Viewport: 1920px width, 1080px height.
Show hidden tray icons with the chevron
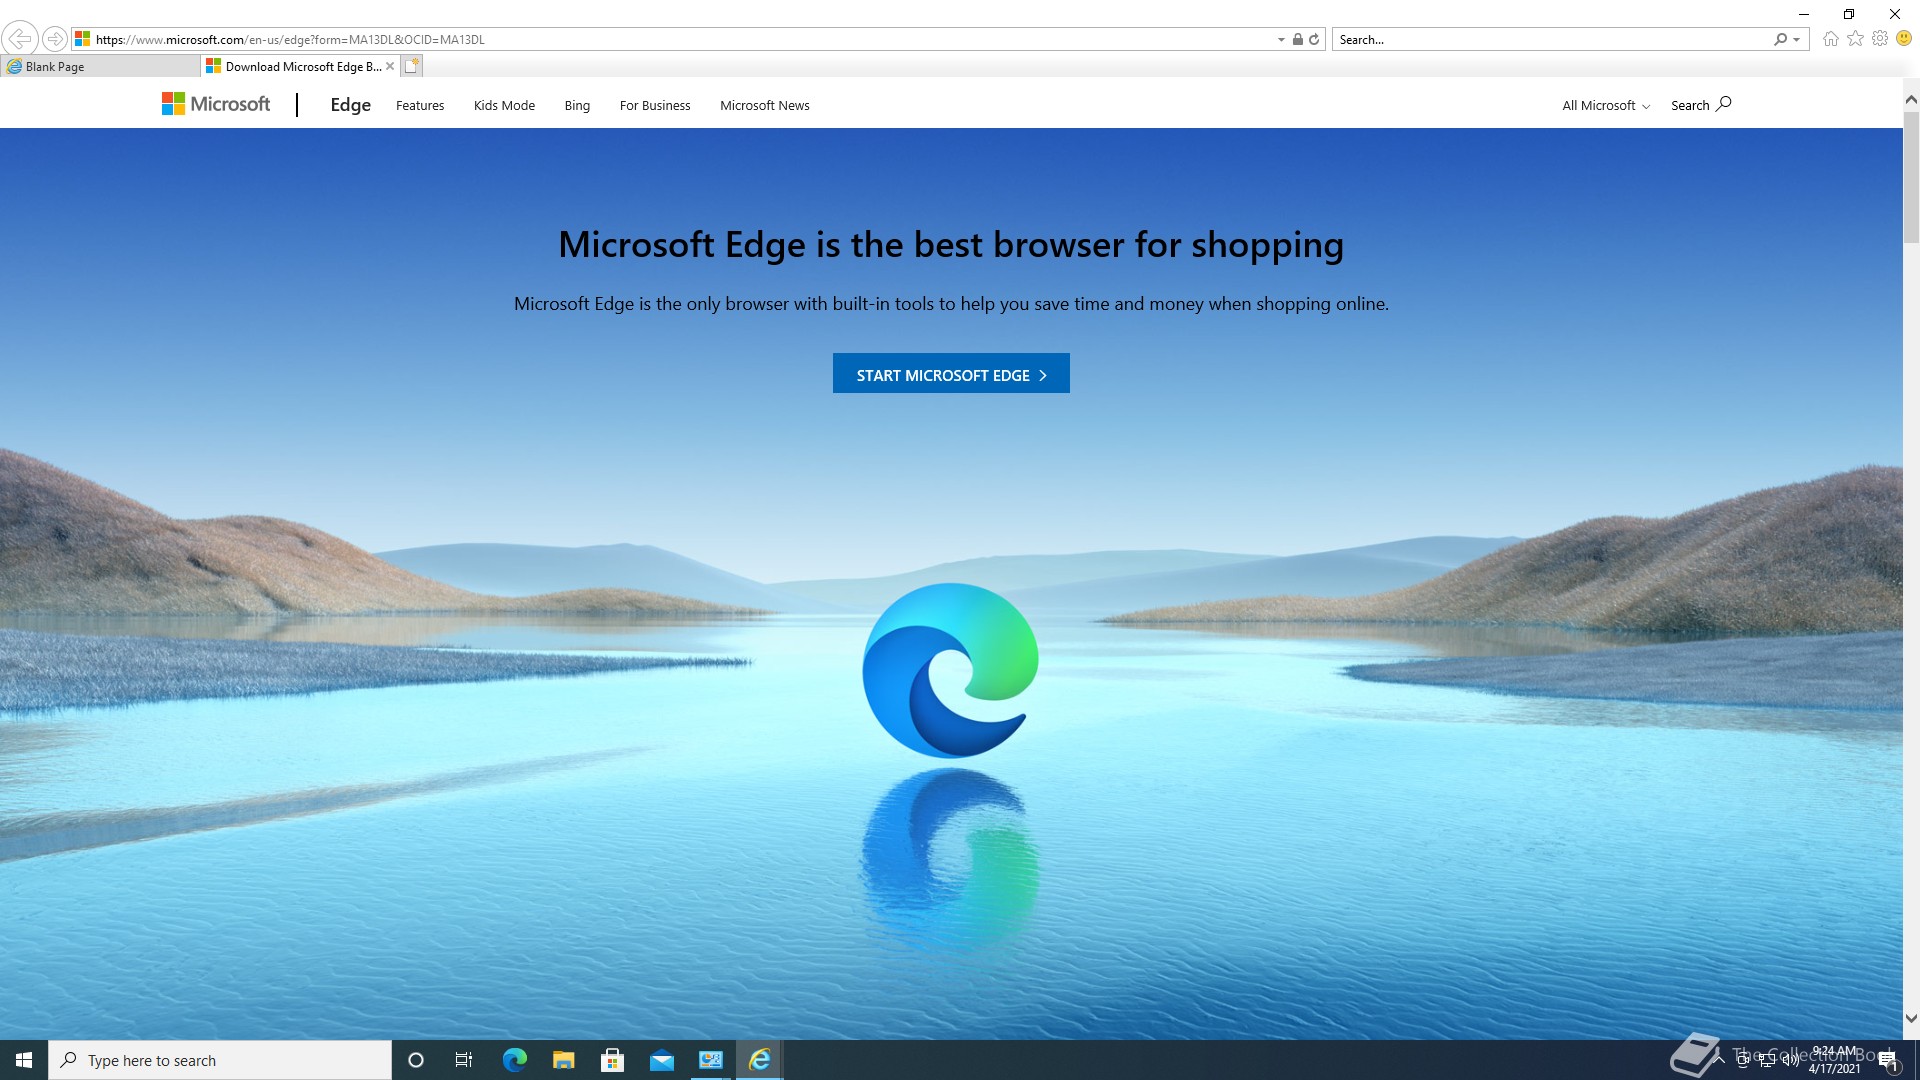(x=1719, y=1060)
